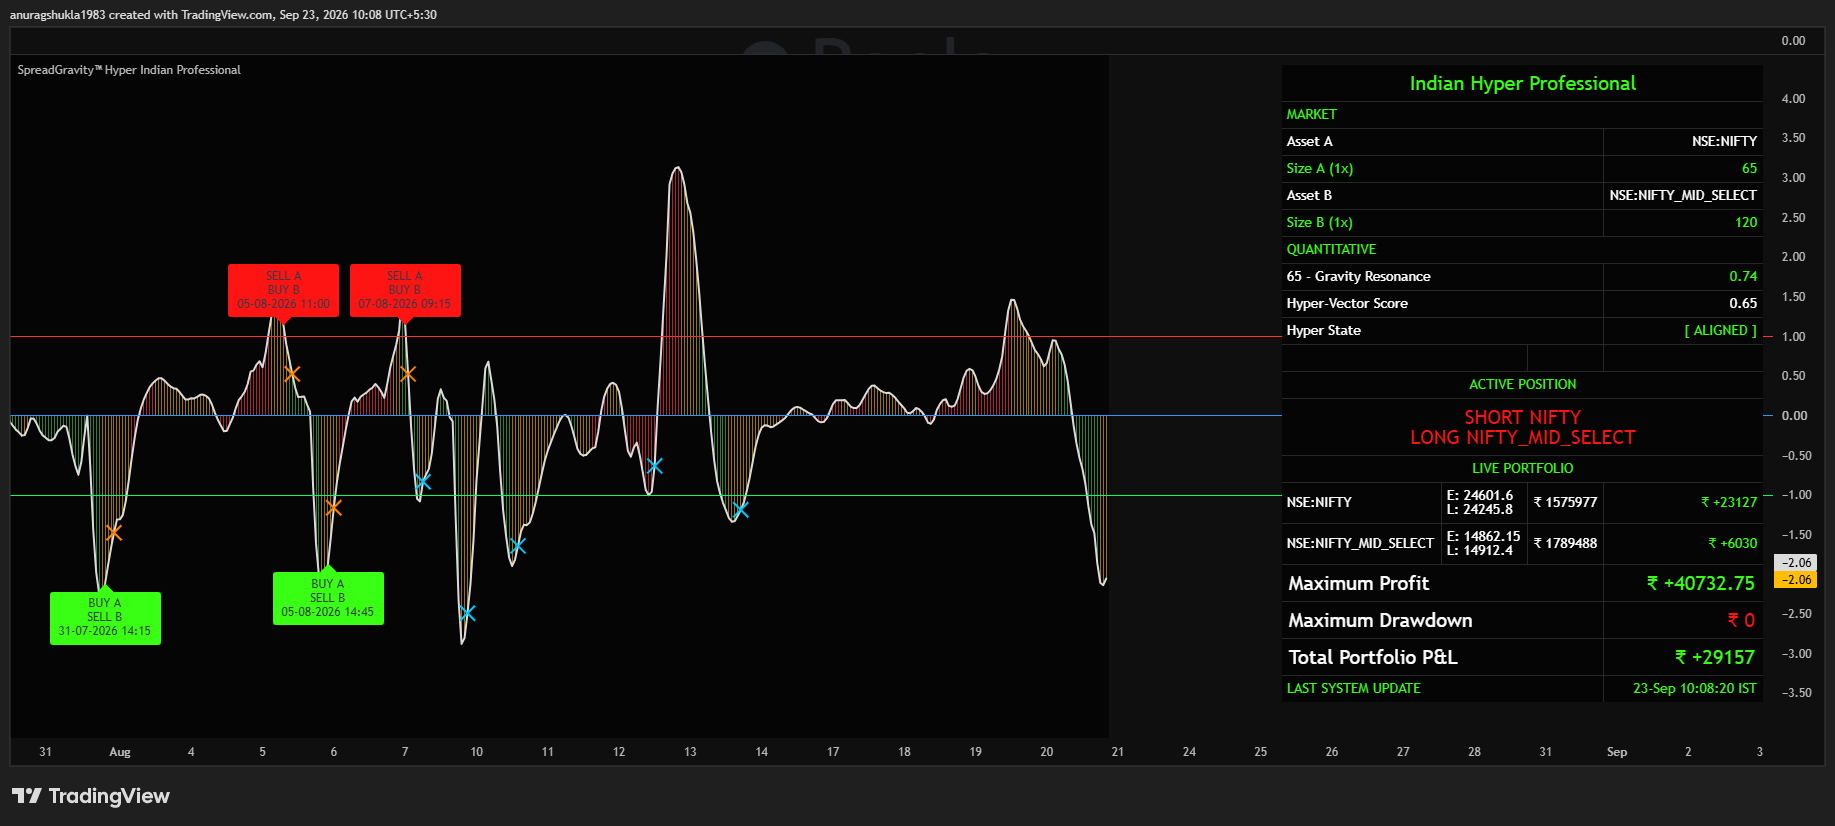Click the ₹ +23127 profit value
This screenshot has width=1835, height=826.
(x=1729, y=503)
